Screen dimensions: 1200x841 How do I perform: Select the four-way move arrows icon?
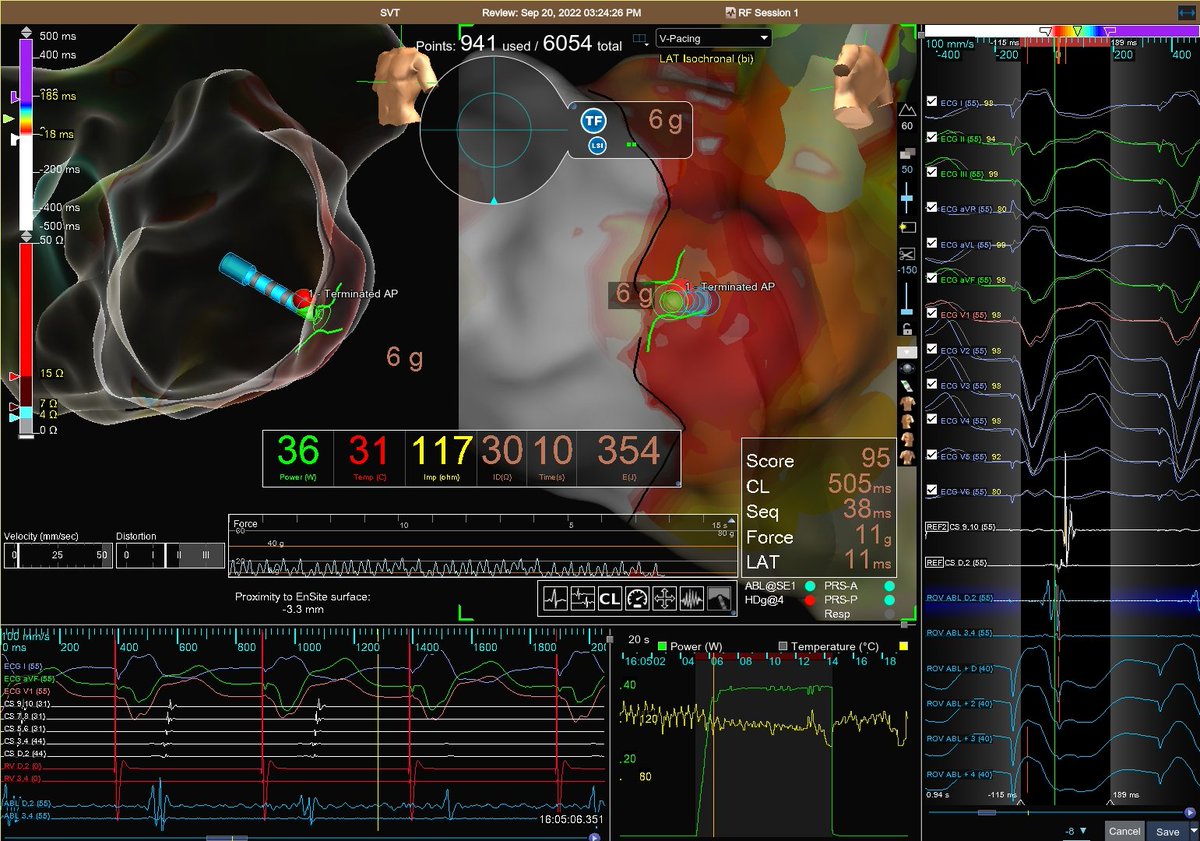663,598
